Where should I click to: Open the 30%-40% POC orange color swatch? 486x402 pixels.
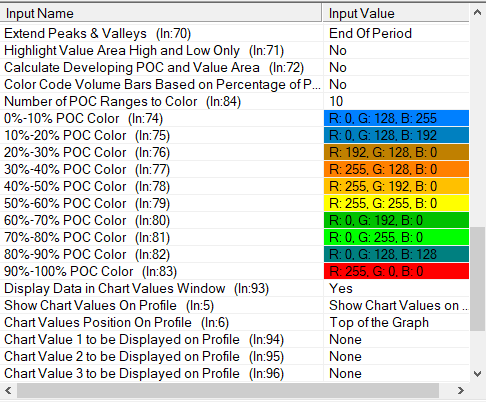[396, 169]
